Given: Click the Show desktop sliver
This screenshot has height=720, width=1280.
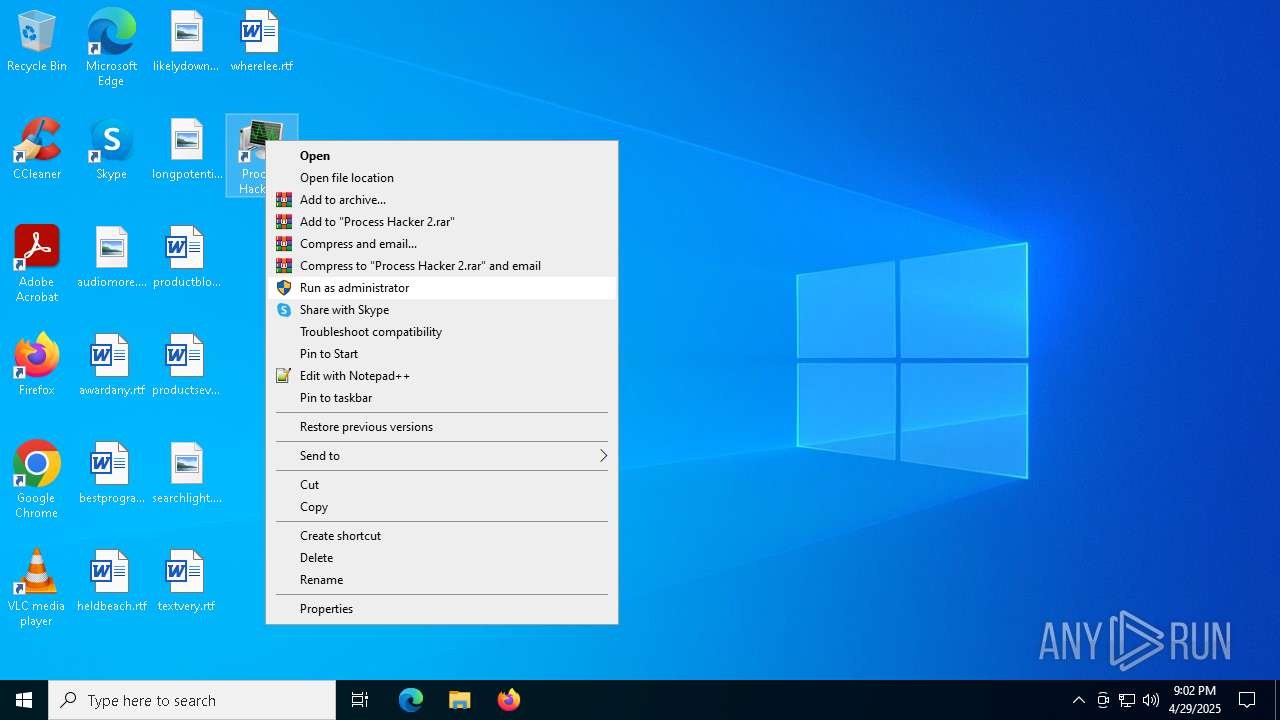Looking at the screenshot, I should [1277, 700].
